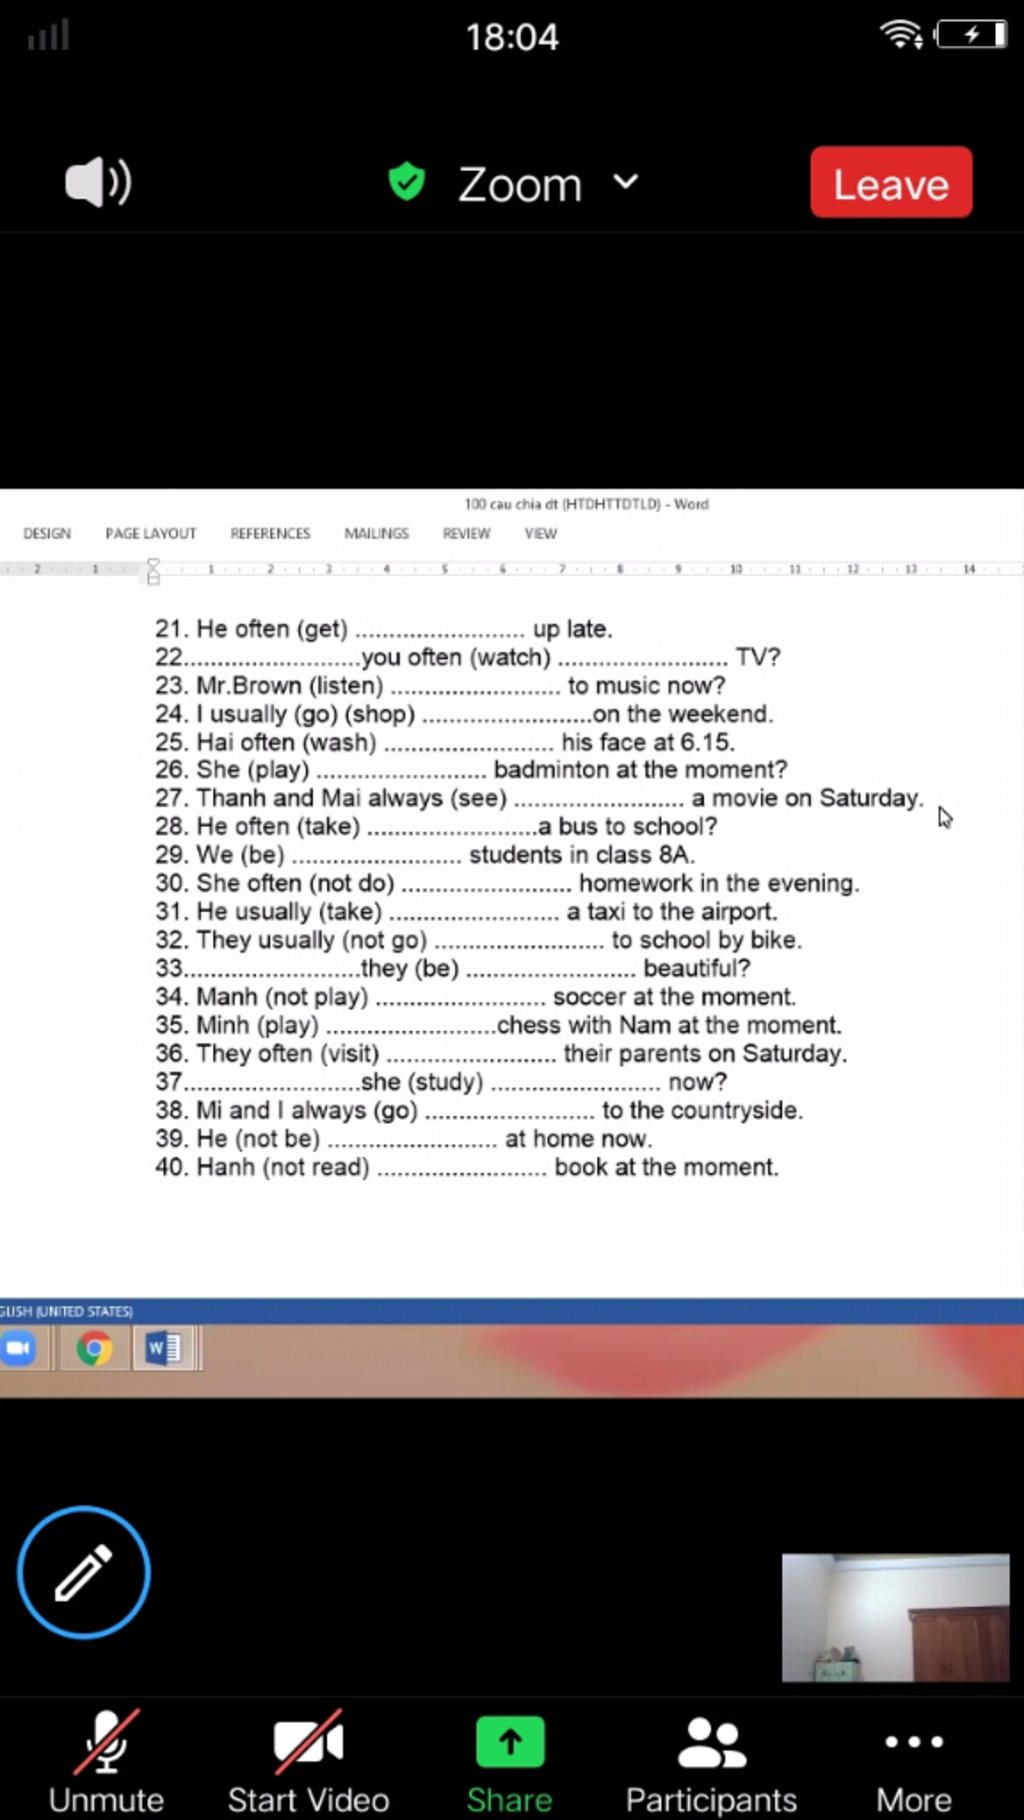Click the language indicator in Word status bar
1024x1820 pixels.
click(66, 1311)
